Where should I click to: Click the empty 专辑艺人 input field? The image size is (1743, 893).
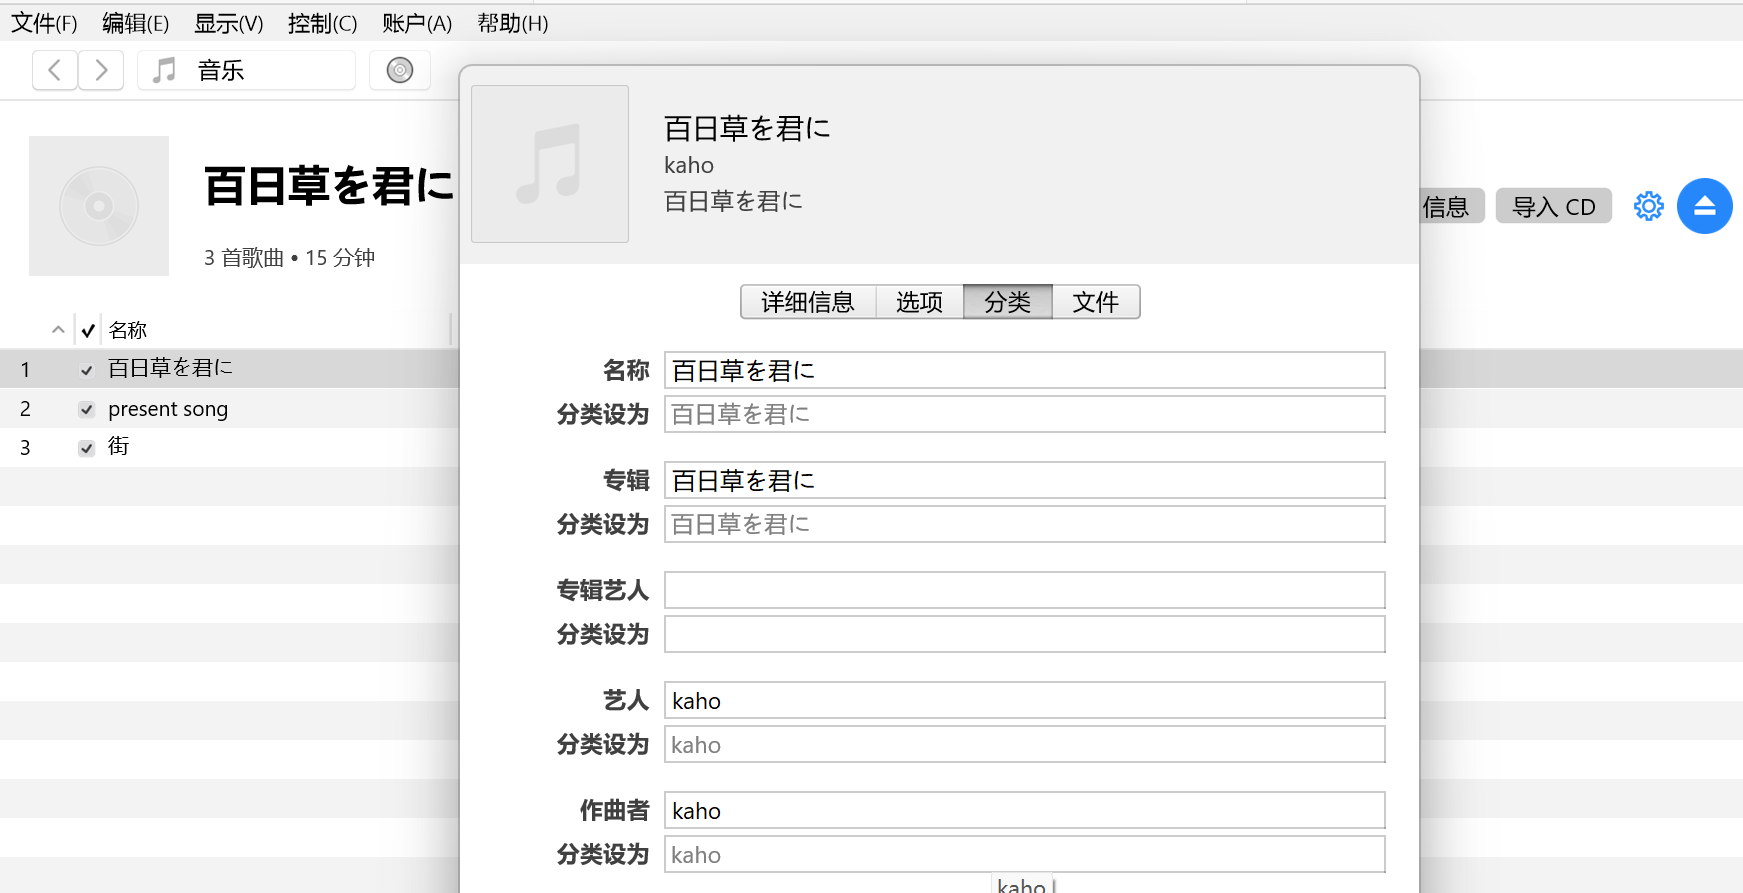pyautogui.click(x=1025, y=590)
